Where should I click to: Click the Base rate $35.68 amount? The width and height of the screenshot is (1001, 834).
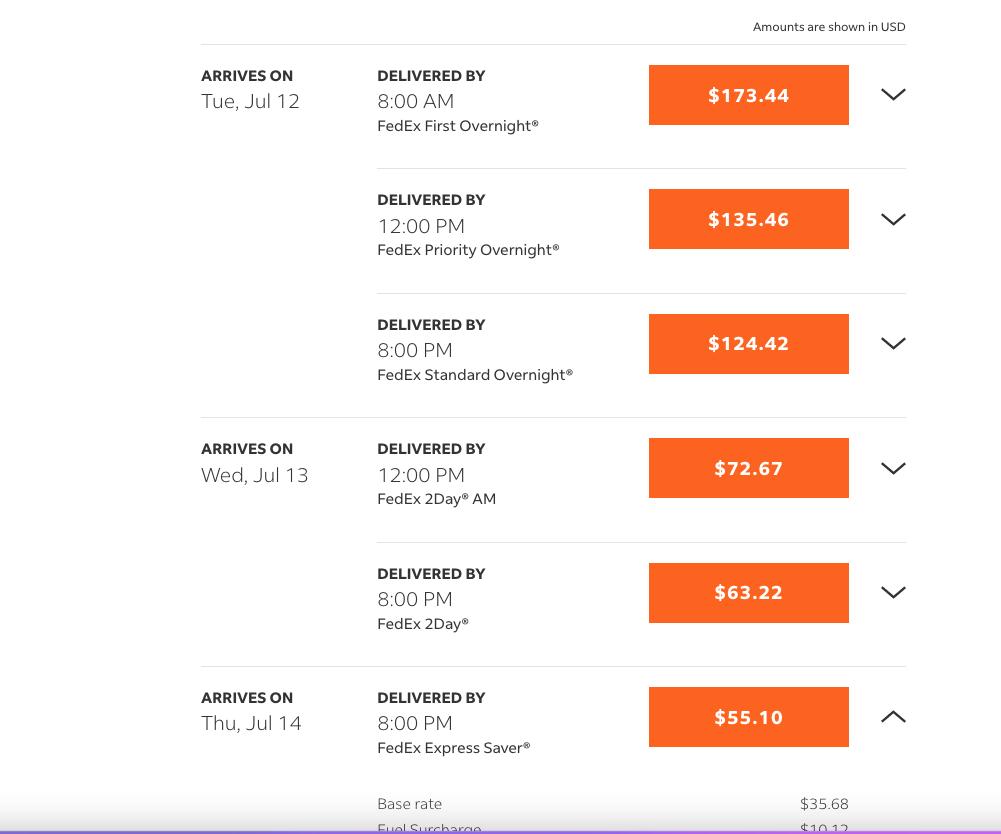pos(824,804)
